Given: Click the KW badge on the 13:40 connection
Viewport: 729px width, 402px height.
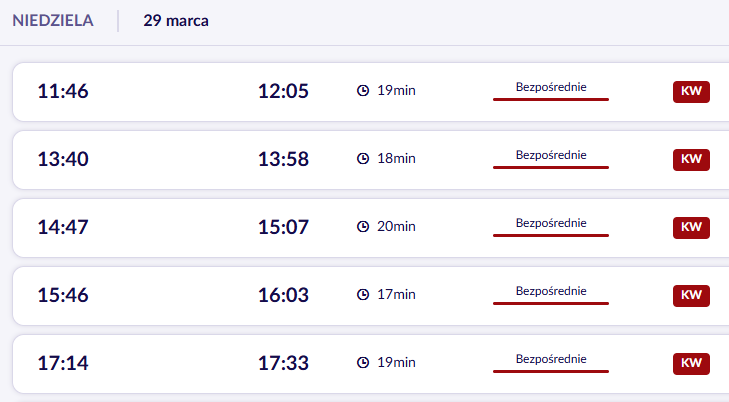Looking at the screenshot, I should tap(691, 160).
